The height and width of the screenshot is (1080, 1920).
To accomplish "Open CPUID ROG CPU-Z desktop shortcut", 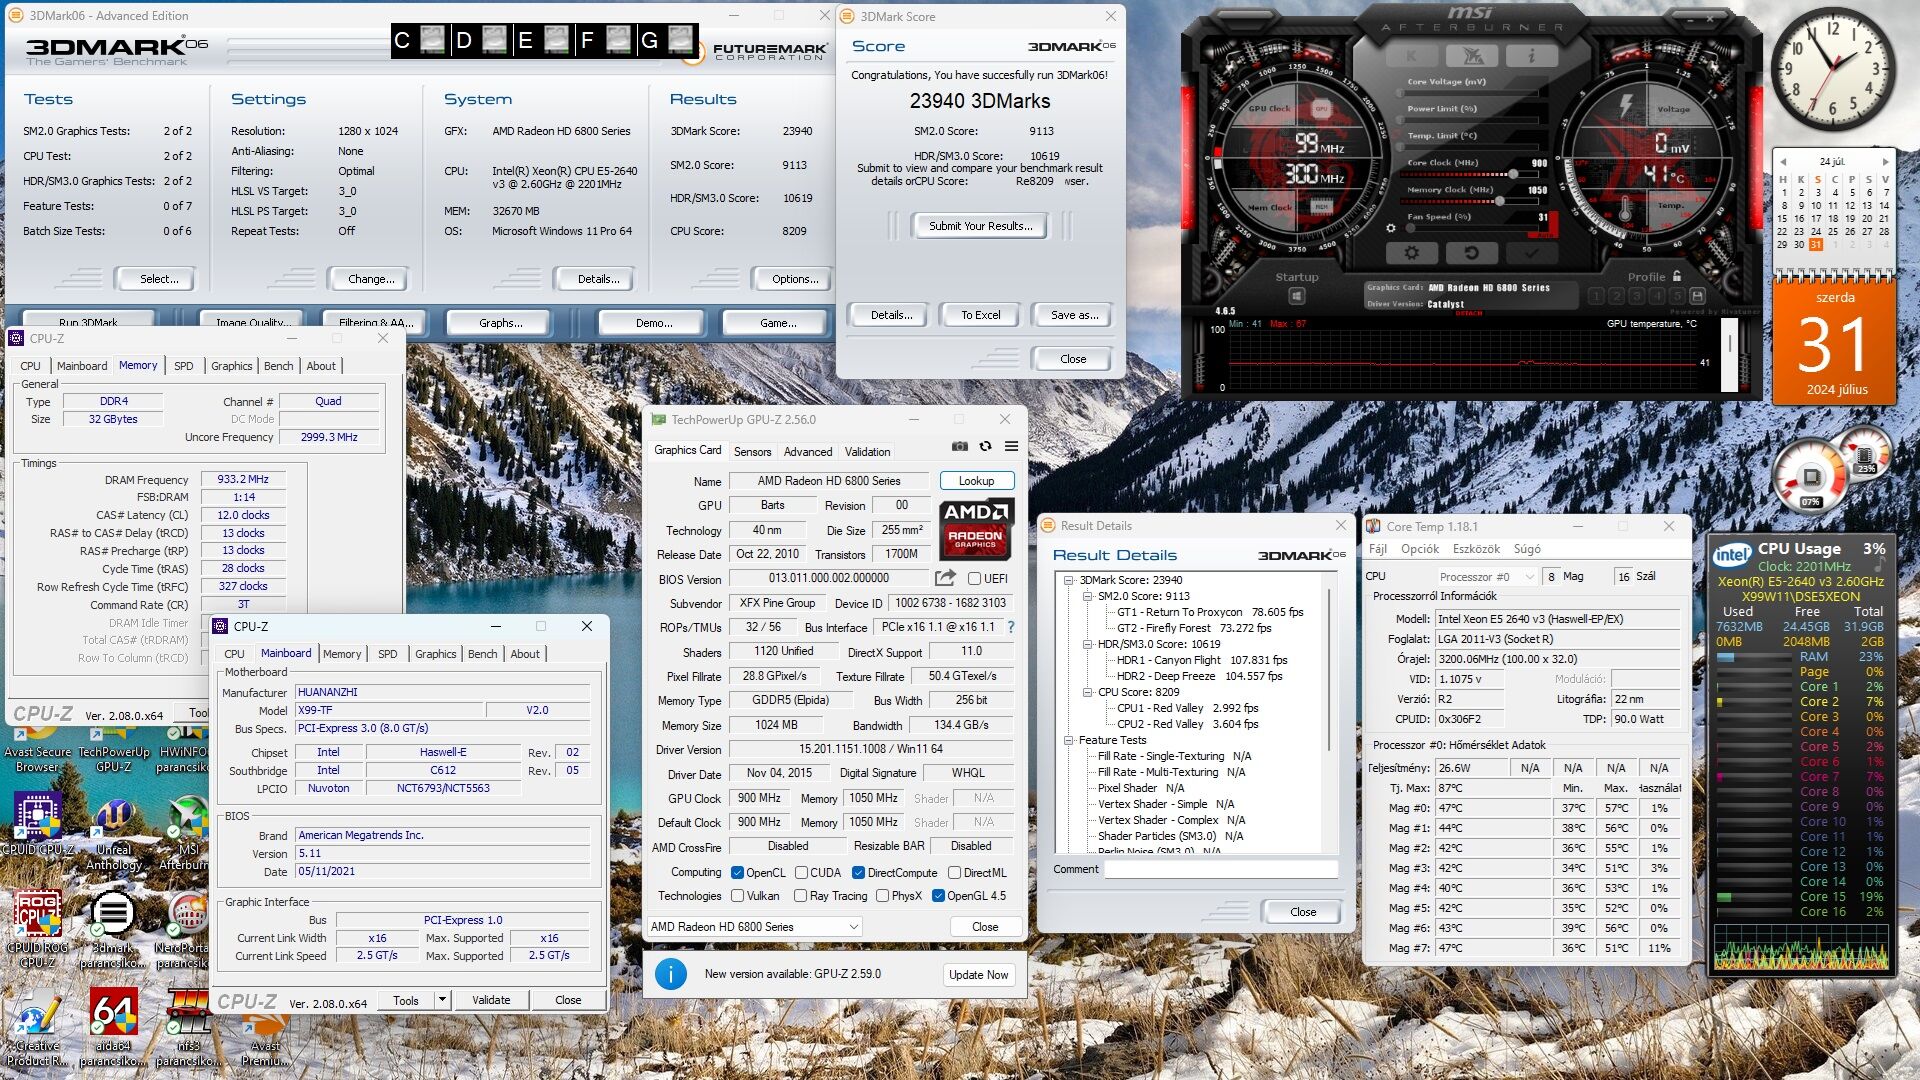I will (38, 930).
